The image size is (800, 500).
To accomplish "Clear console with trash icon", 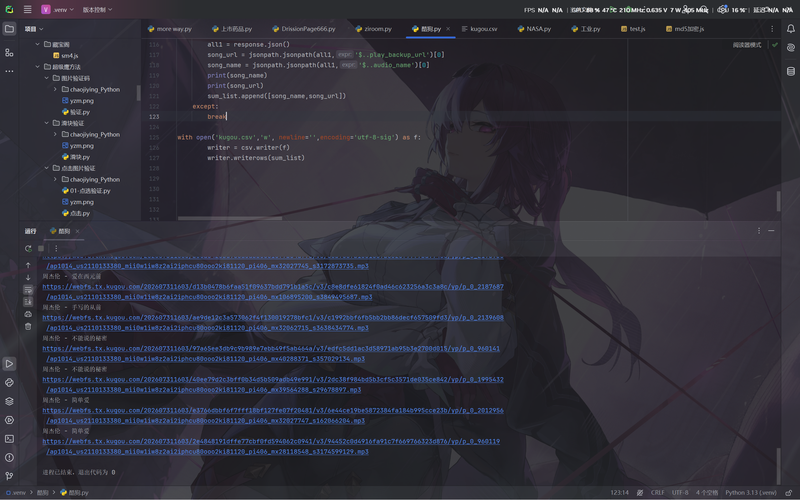I will click(28, 326).
